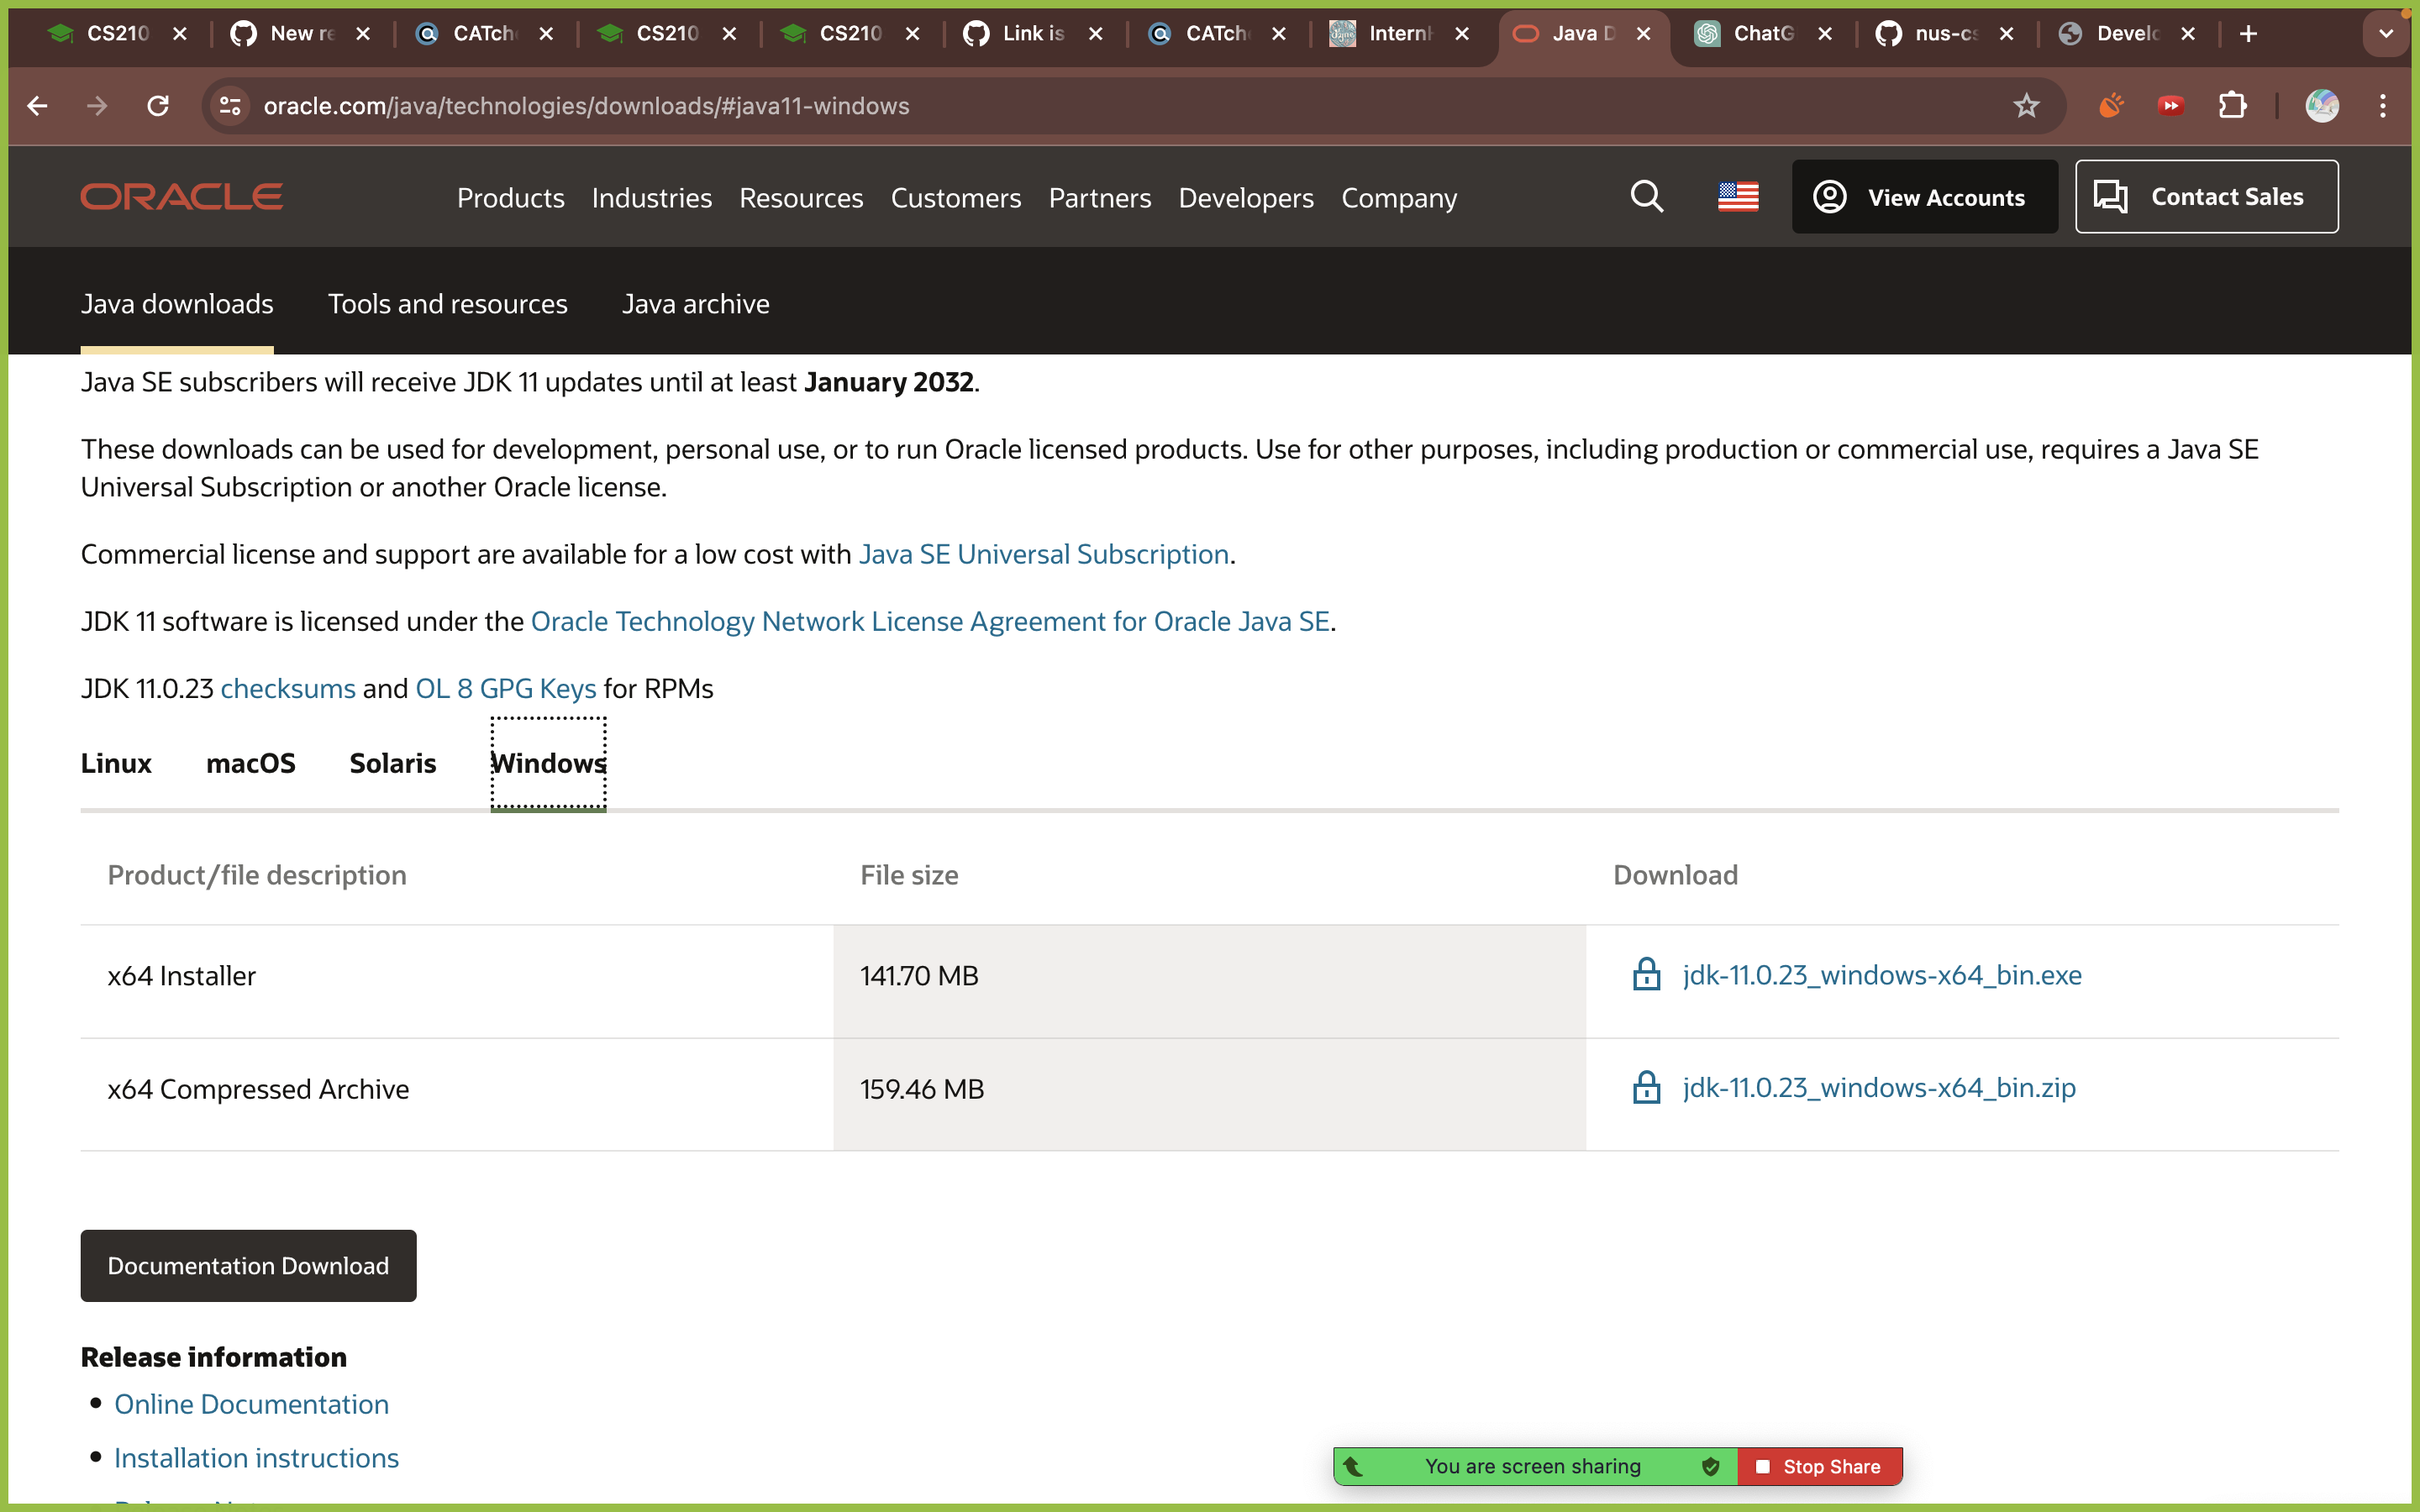Stop the screen share

pyautogui.click(x=1820, y=1466)
